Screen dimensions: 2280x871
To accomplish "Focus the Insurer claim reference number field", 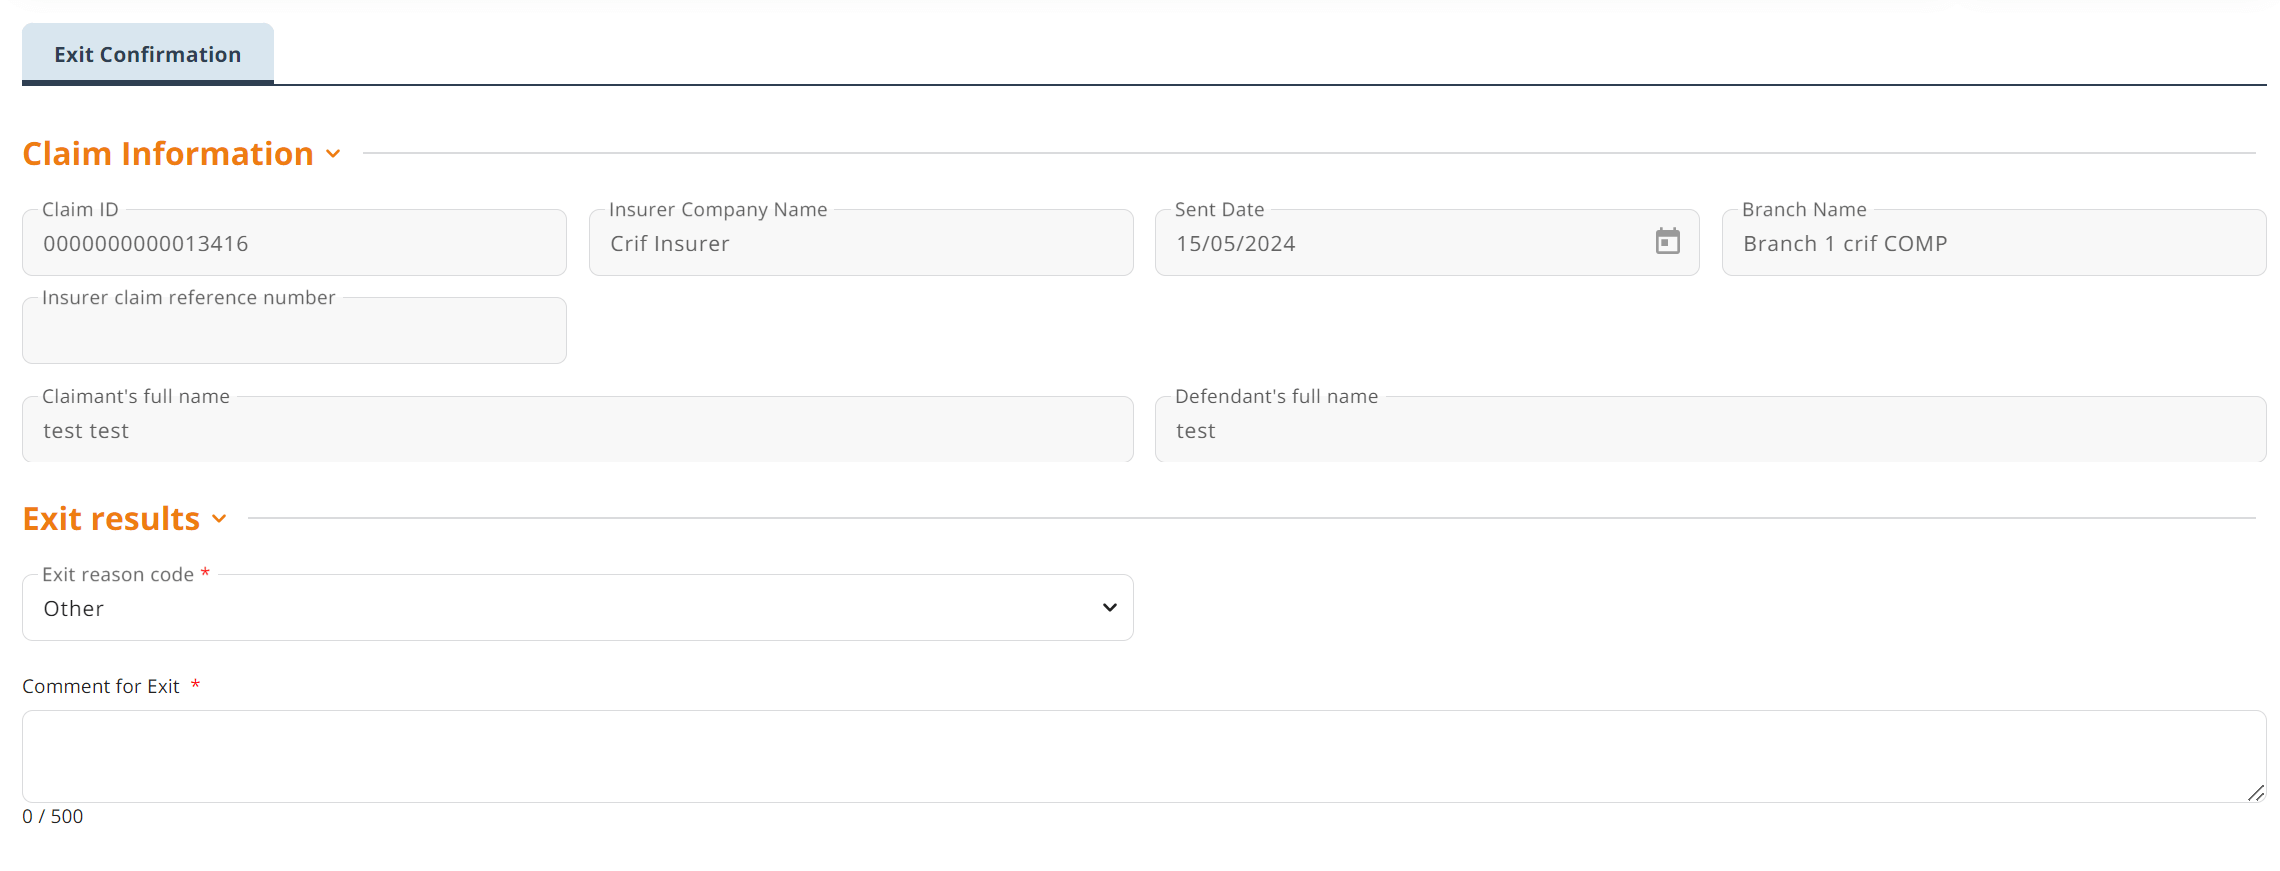I will point(294,330).
